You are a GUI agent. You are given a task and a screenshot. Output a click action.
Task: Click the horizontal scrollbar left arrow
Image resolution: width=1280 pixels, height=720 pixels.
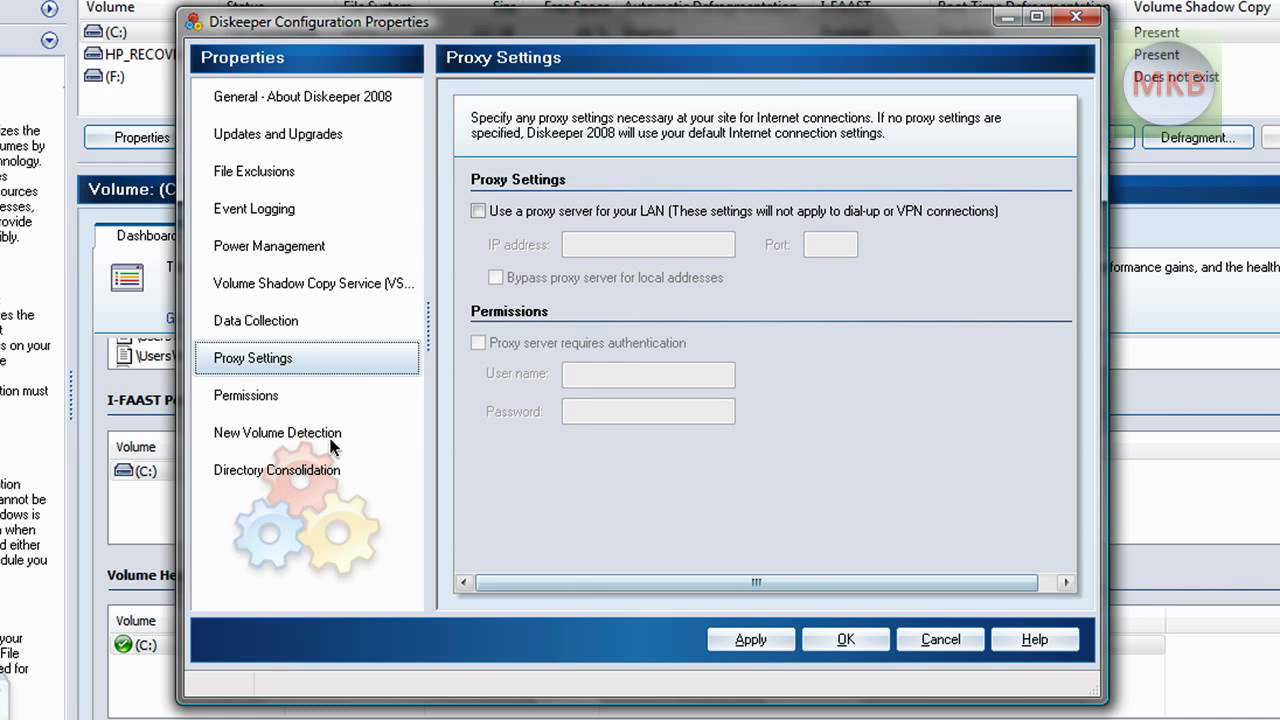pos(464,582)
